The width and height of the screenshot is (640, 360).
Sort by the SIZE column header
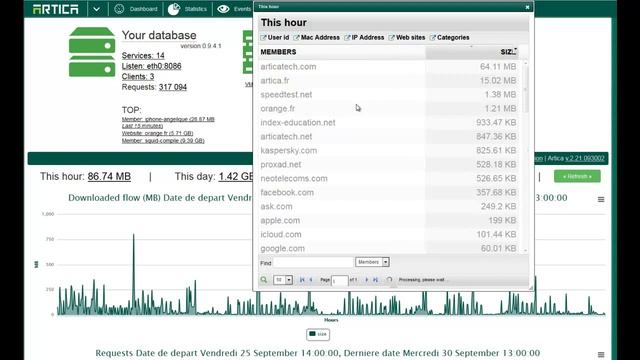point(472,52)
